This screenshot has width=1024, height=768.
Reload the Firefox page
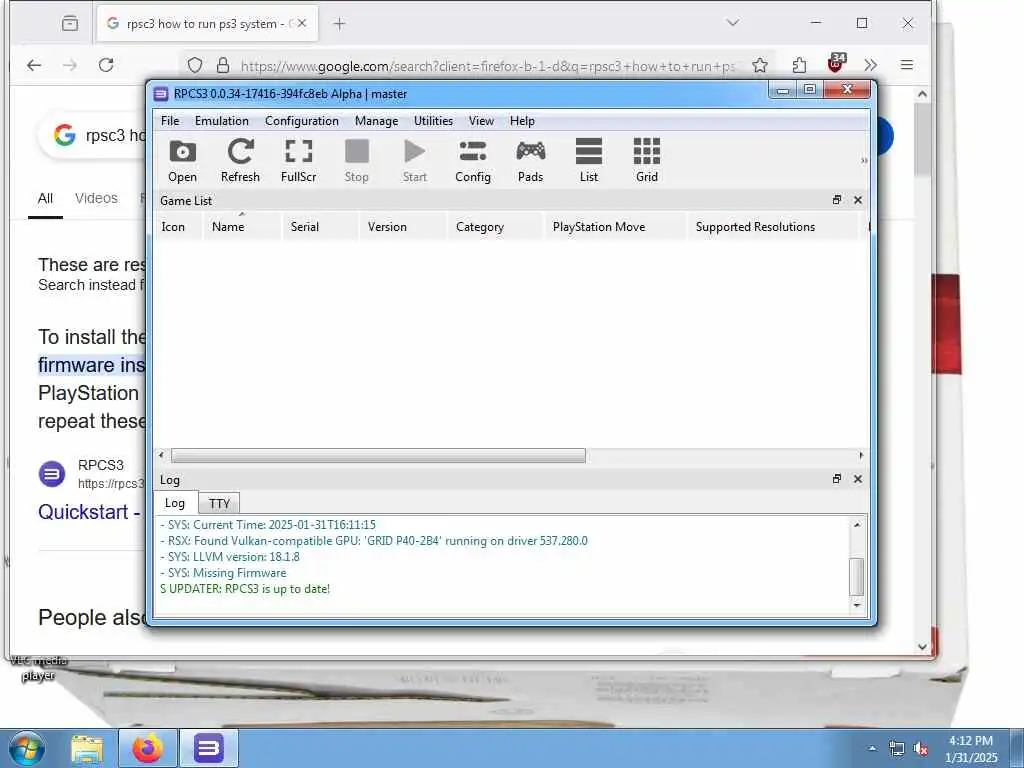(x=106, y=65)
